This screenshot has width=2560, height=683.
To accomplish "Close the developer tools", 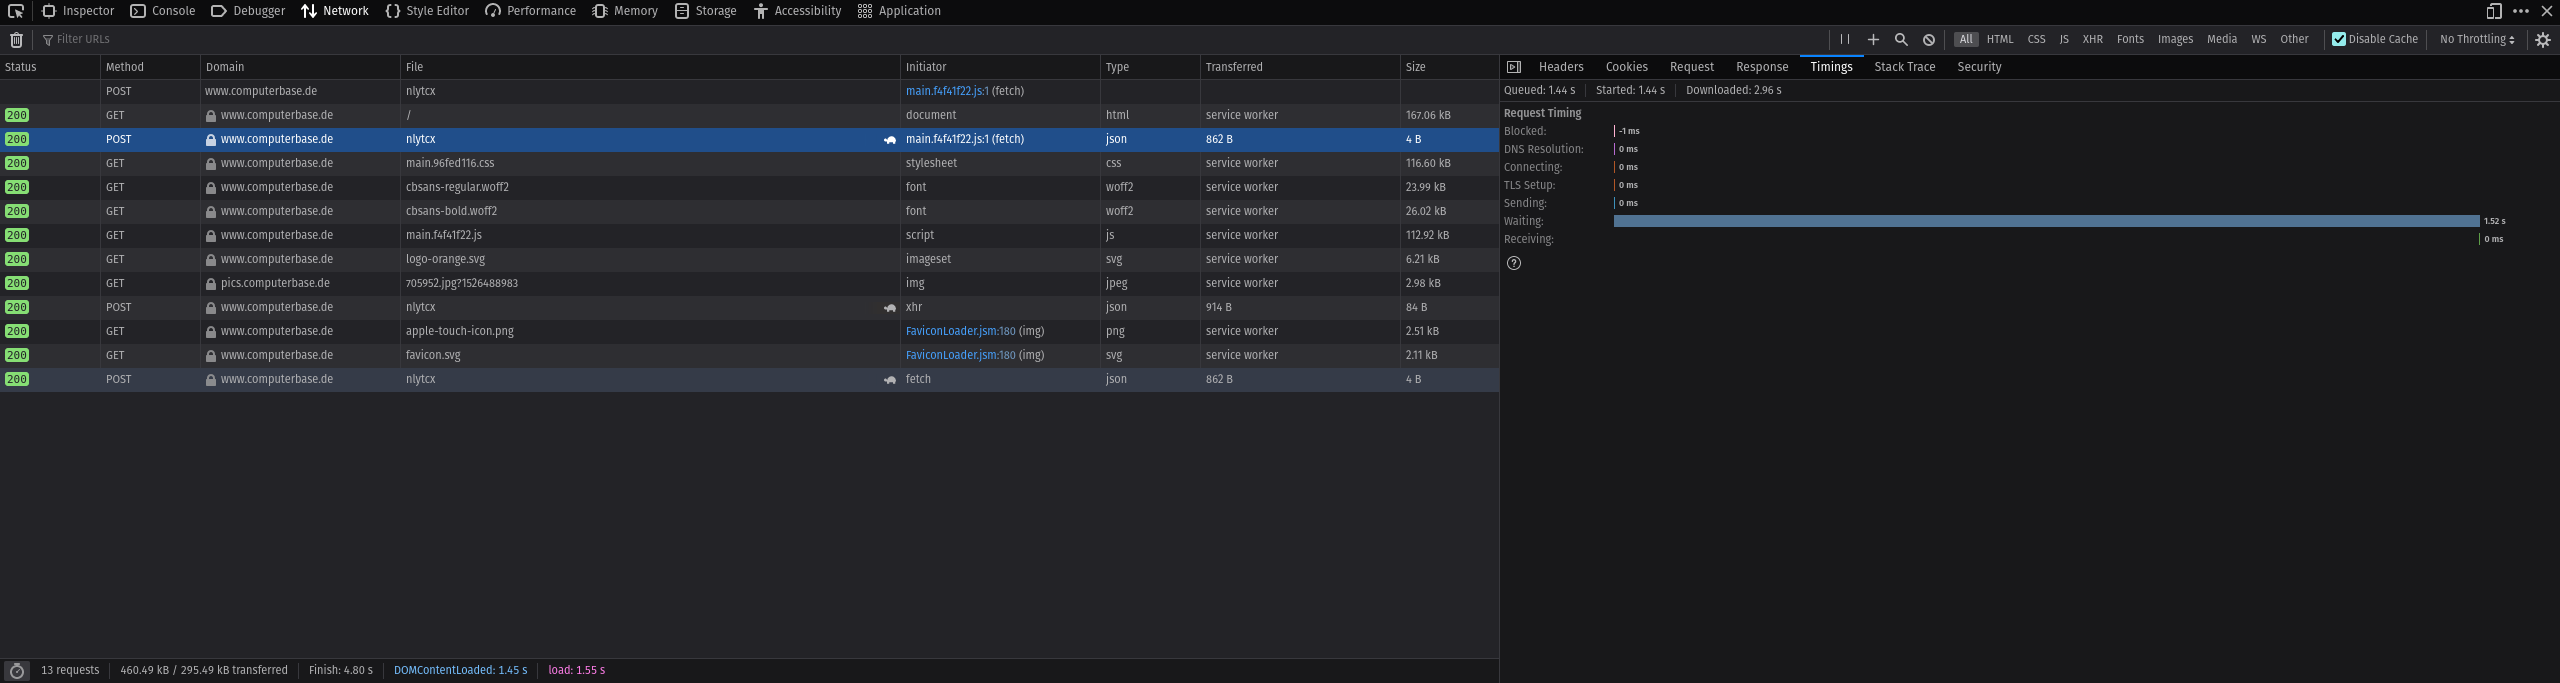I will pos(2547,11).
